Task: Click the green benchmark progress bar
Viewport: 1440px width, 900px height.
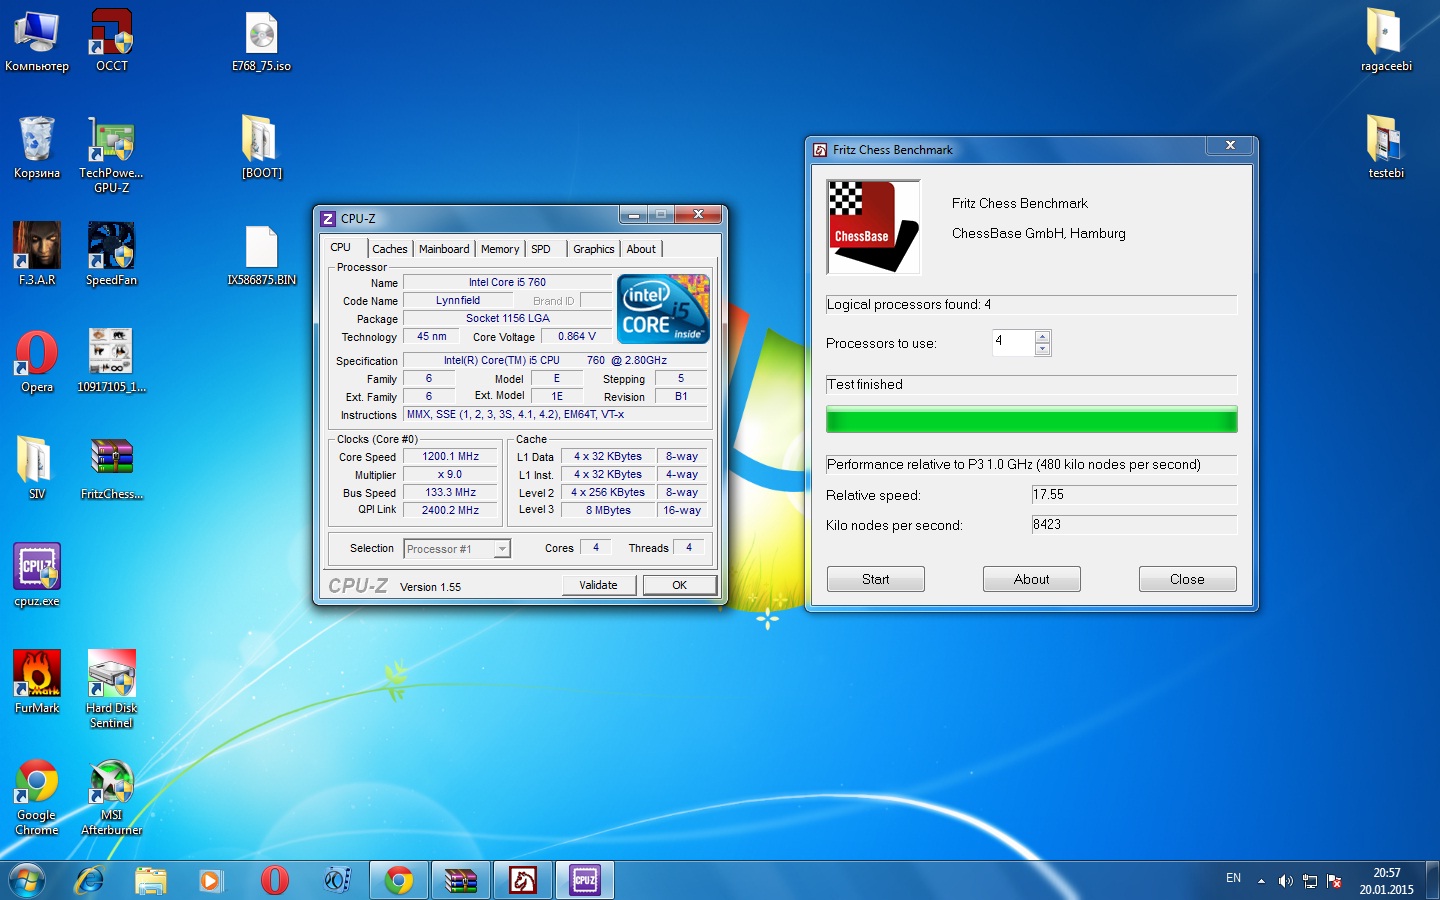Action: [x=1031, y=420]
